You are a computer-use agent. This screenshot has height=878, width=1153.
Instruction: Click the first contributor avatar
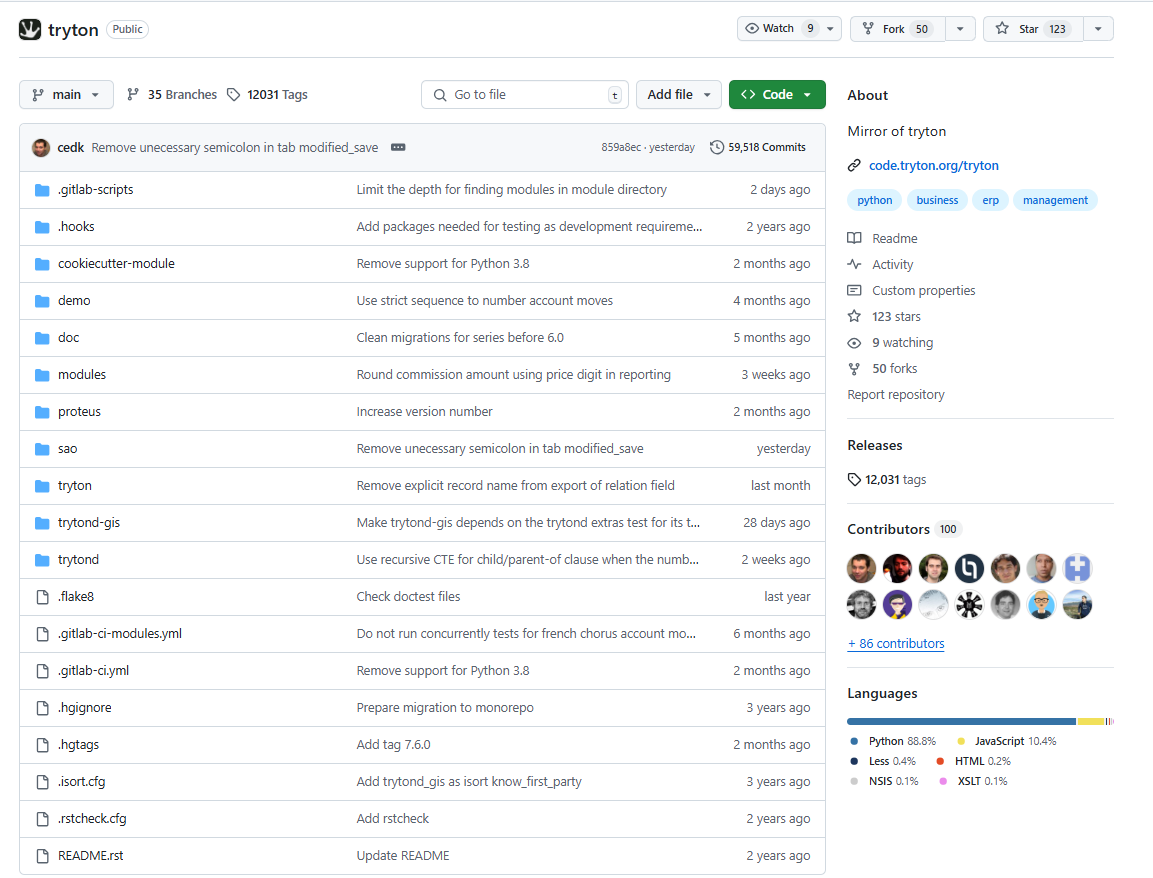[861, 568]
